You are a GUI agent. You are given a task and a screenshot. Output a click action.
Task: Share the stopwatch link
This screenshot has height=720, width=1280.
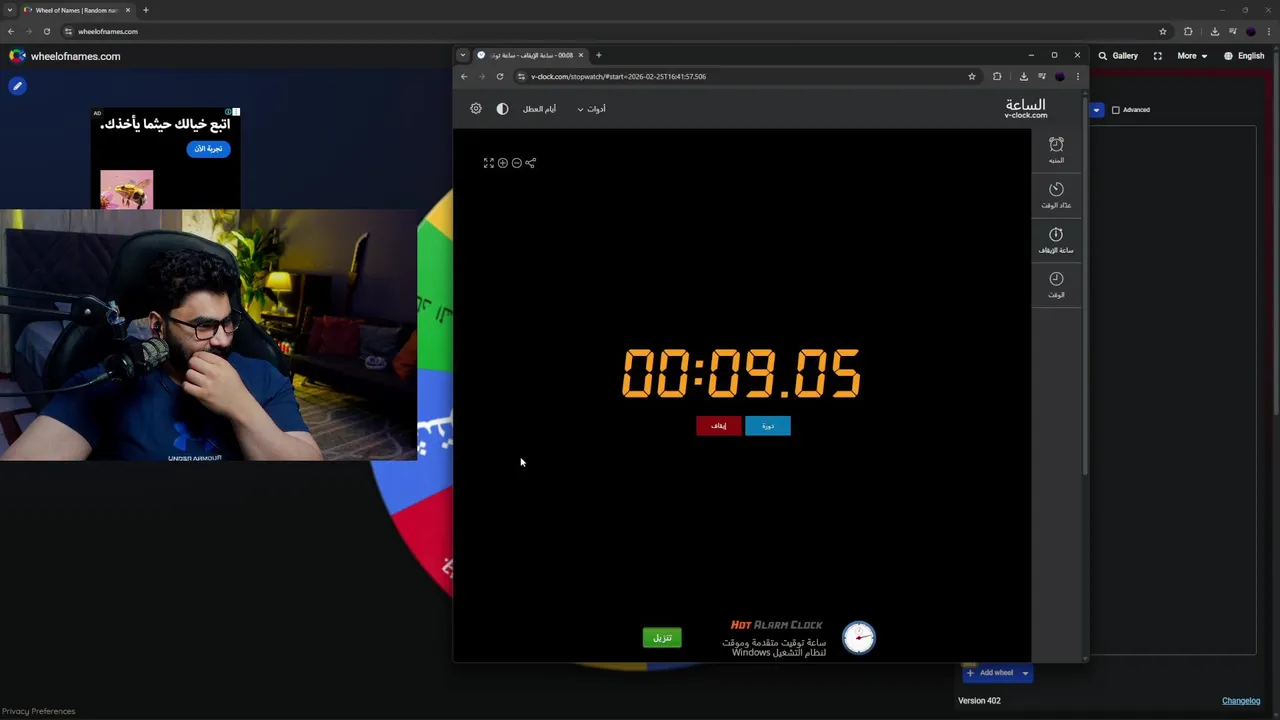point(531,163)
